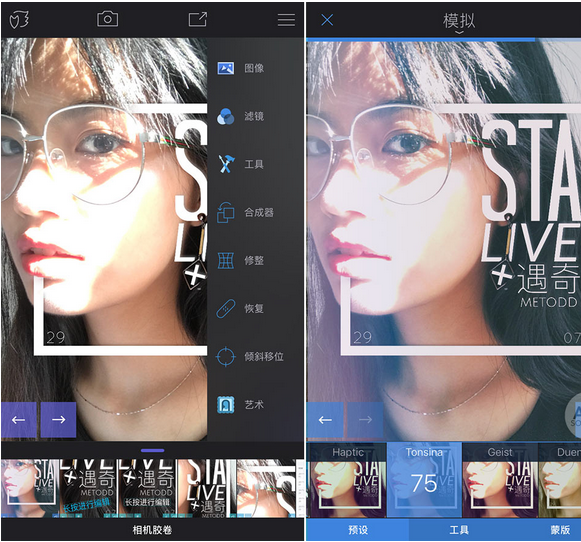Adjust the Tonsina preset at 75
Image resolution: width=581 pixels, height=542 pixels.
(x=424, y=480)
